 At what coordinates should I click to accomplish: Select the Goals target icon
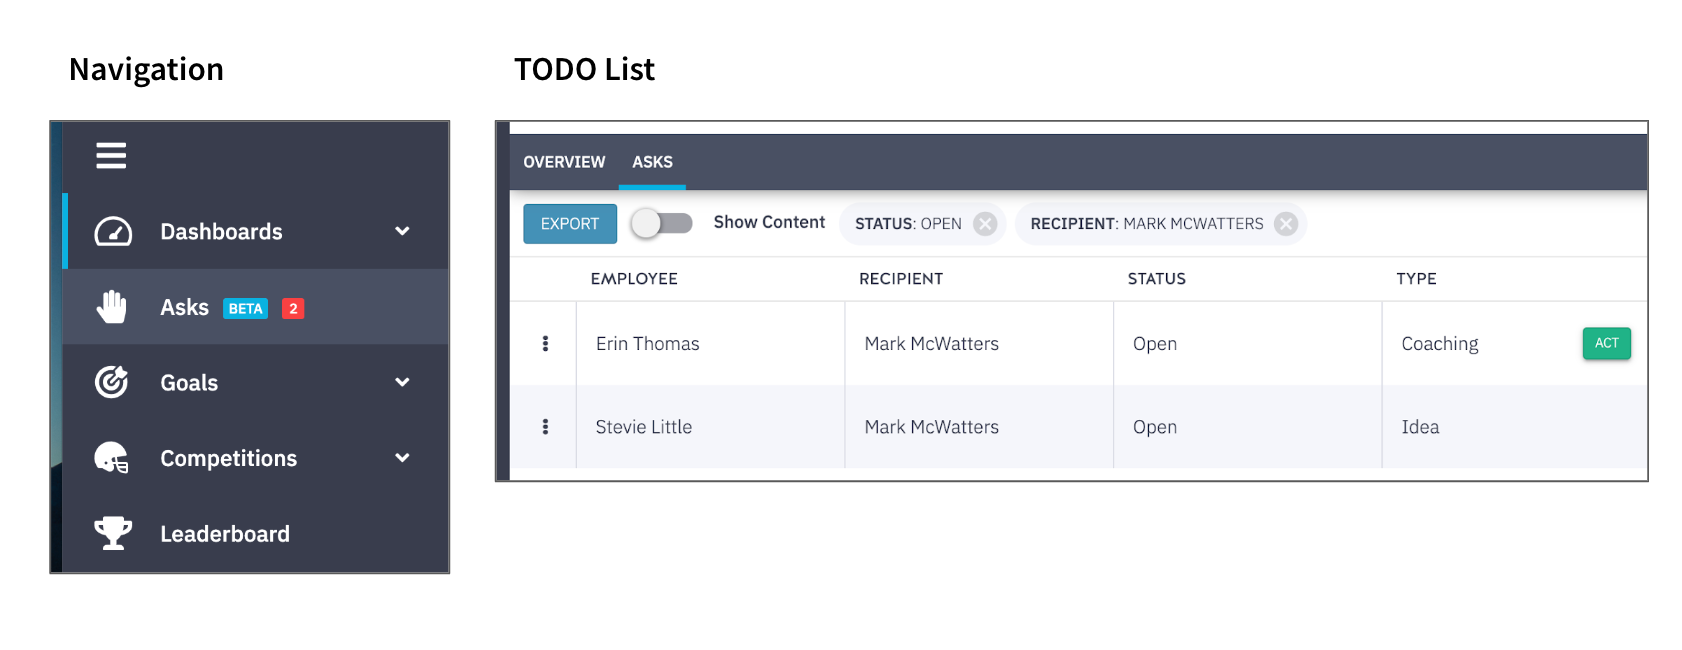(x=112, y=382)
